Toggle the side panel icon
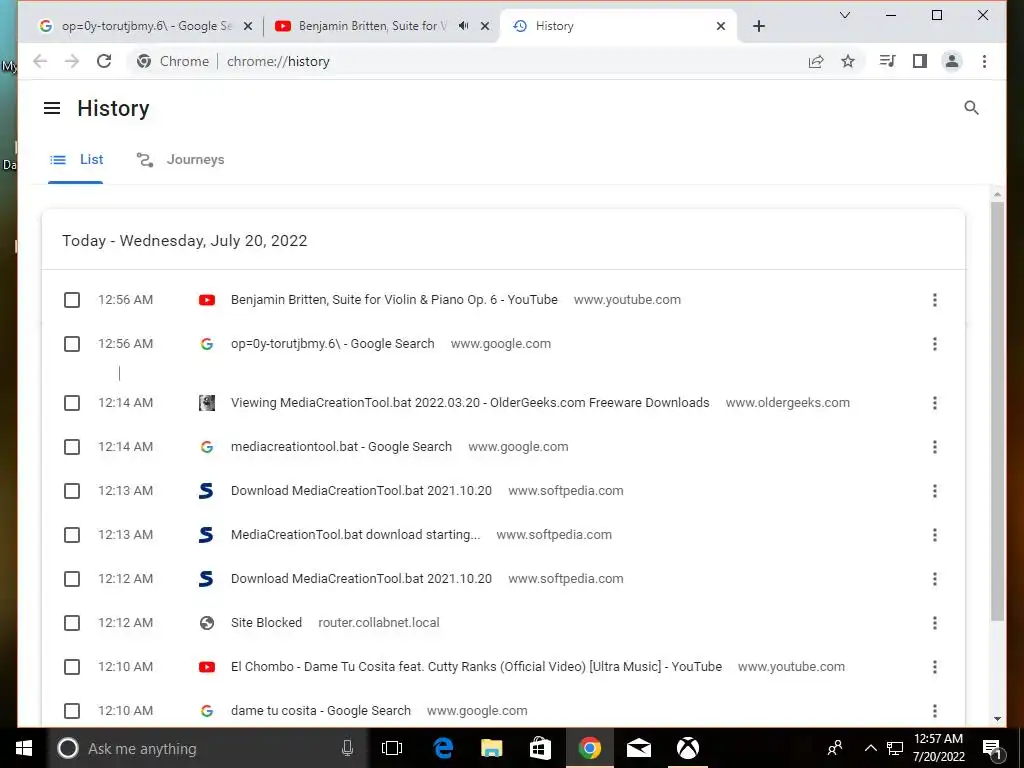 [920, 61]
